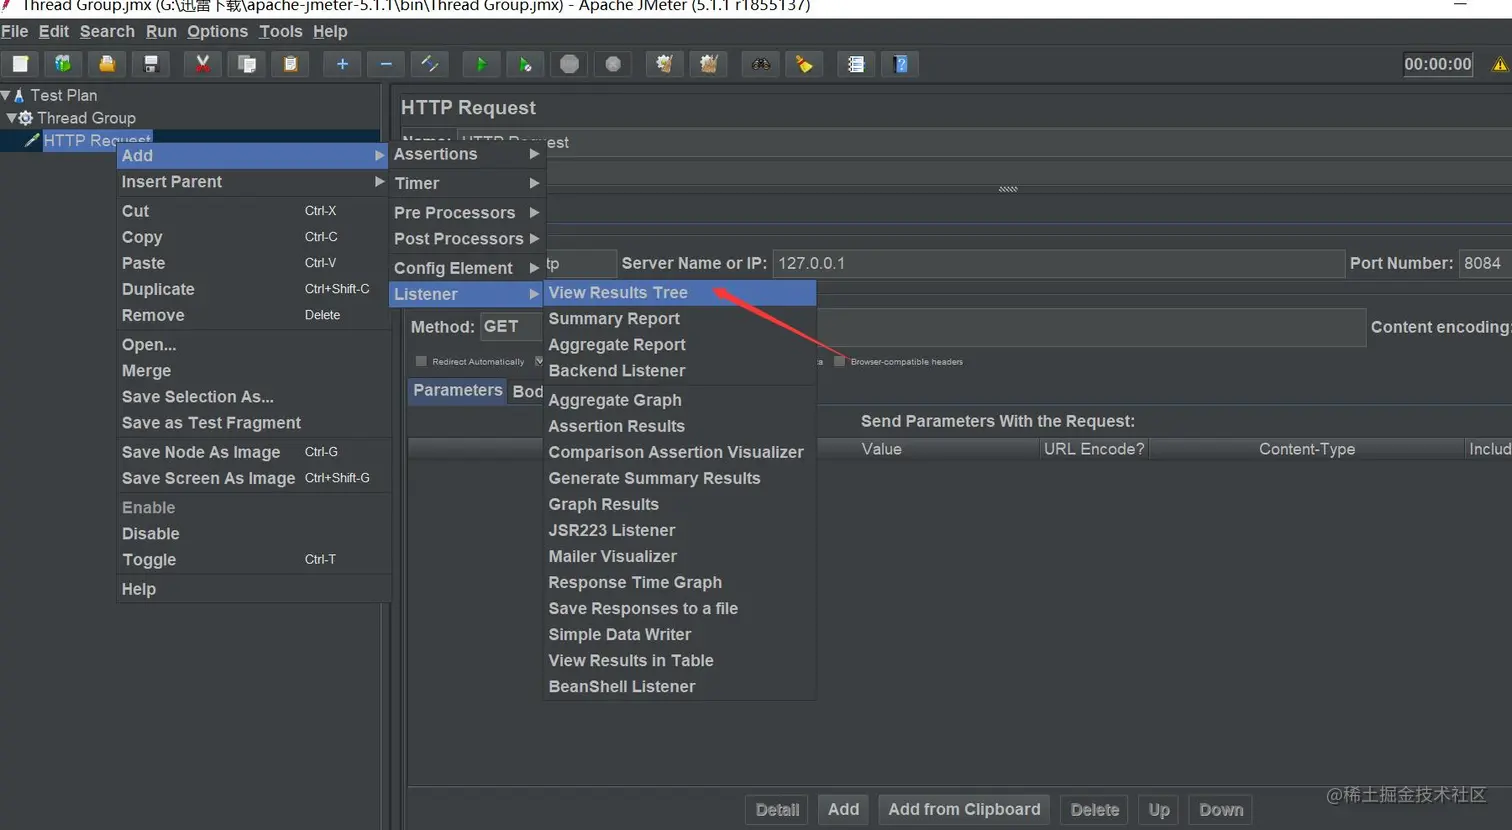Choose Disable in the context menu

click(x=253, y=534)
